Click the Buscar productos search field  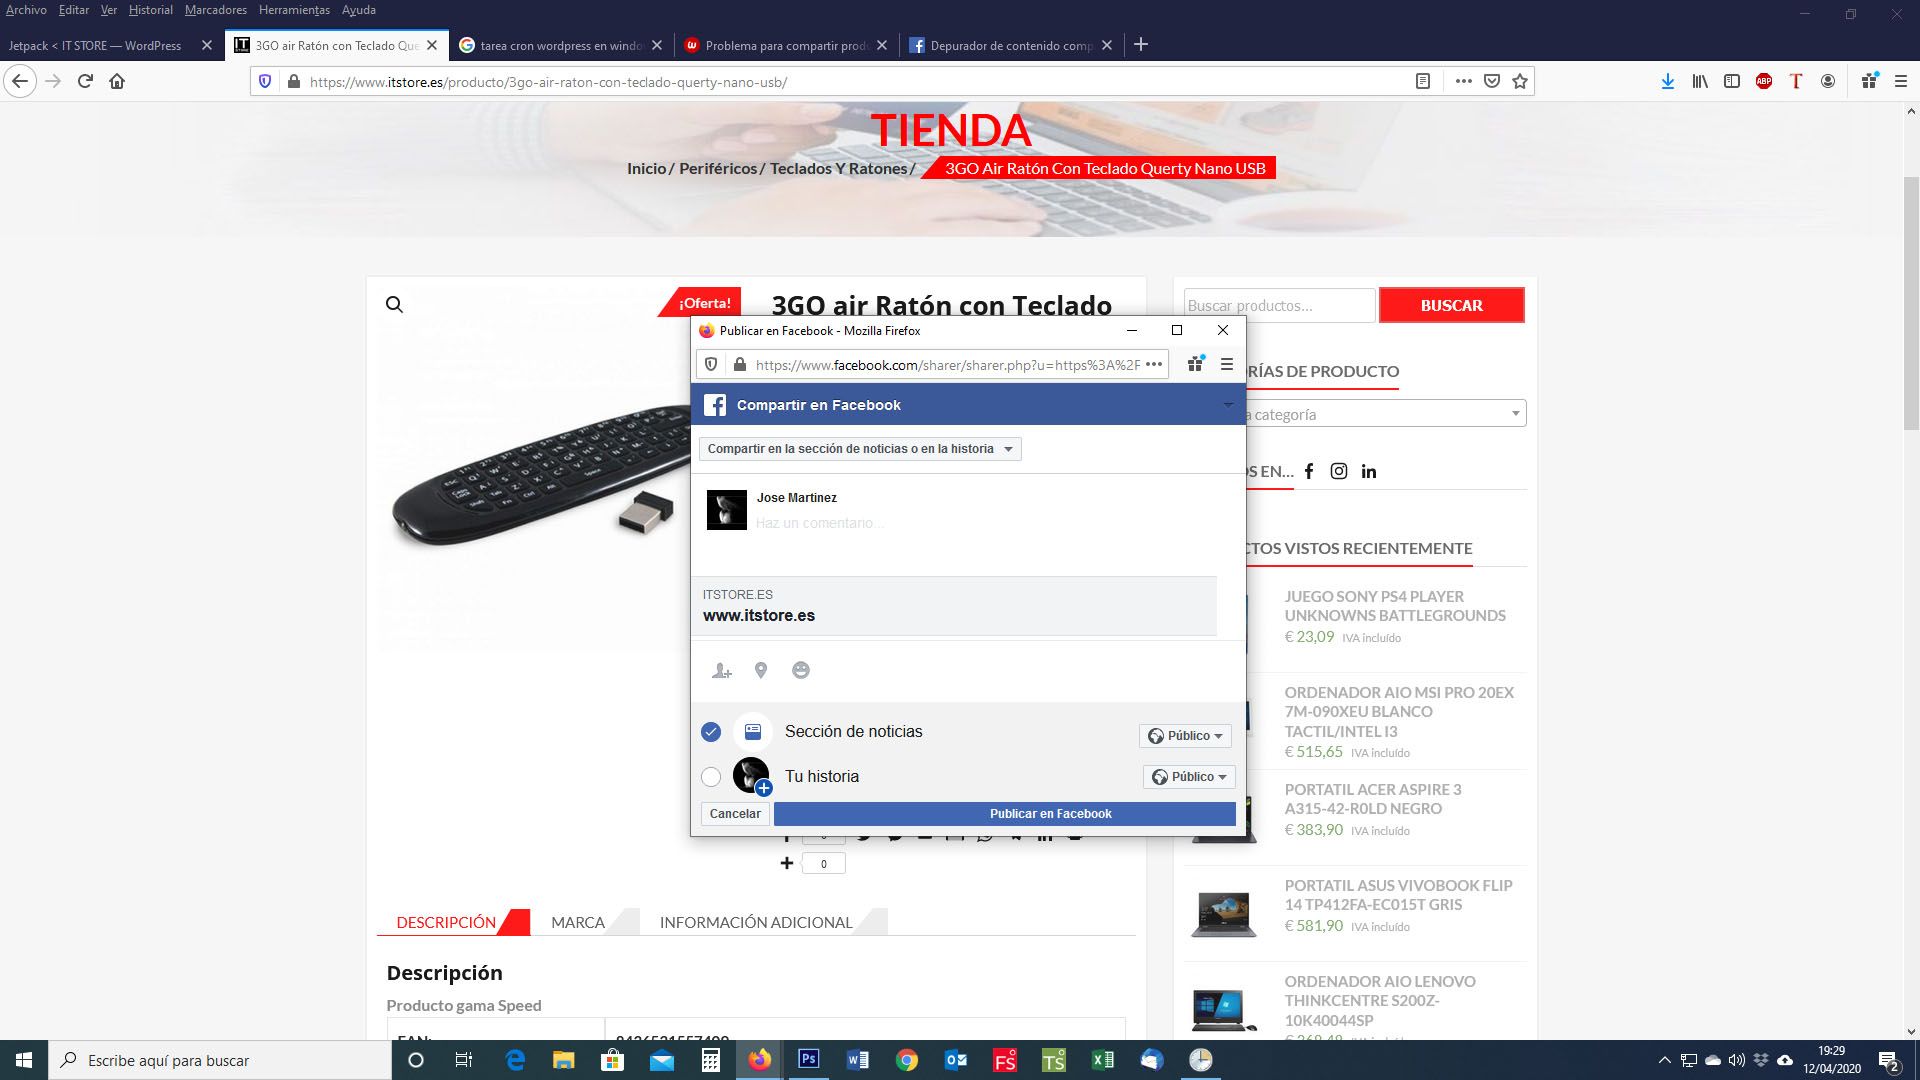click(1279, 305)
